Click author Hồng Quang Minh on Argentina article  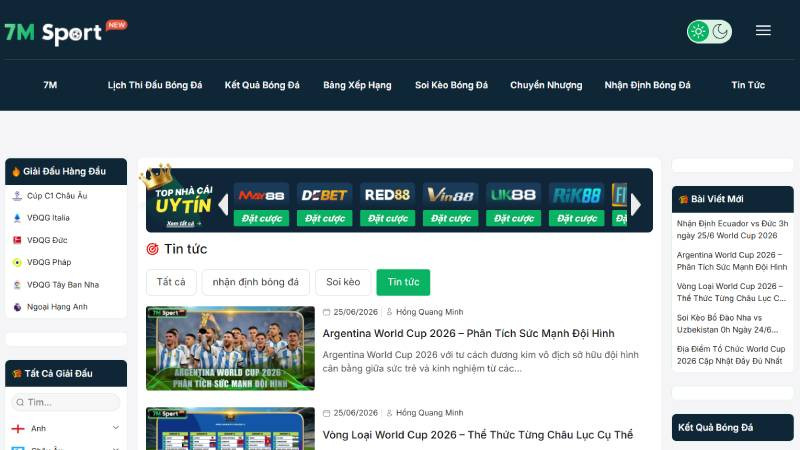point(429,312)
